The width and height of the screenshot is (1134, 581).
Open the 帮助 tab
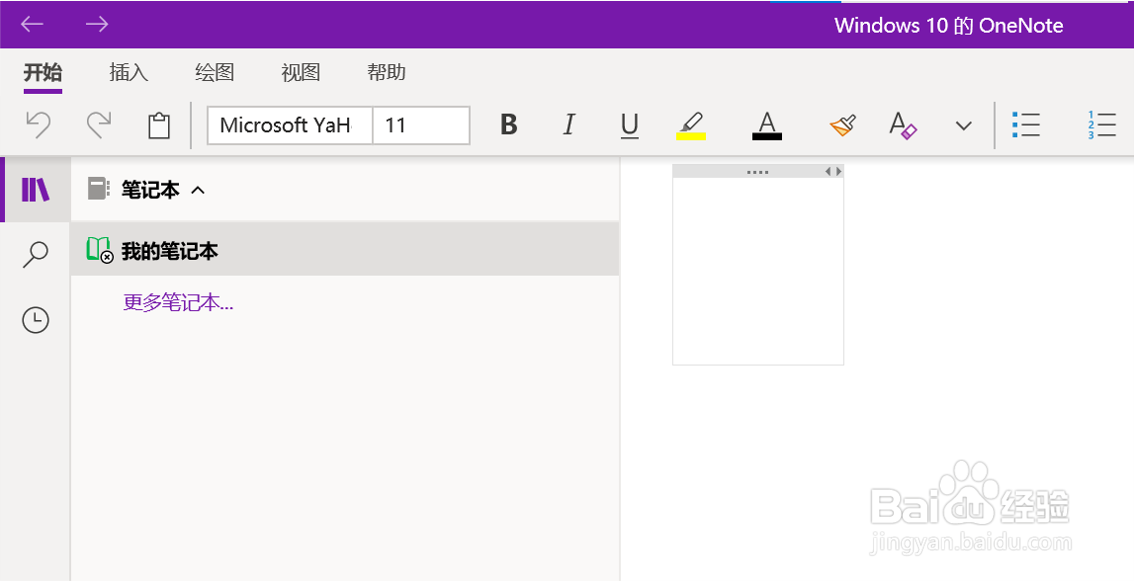[x=386, y=72]
